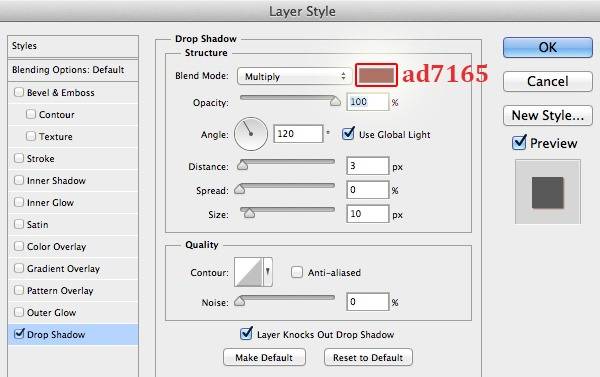This screenshot has width=600, height=377.
Task: Select the Inner Glow style label
Action: (x=50, y=202)
